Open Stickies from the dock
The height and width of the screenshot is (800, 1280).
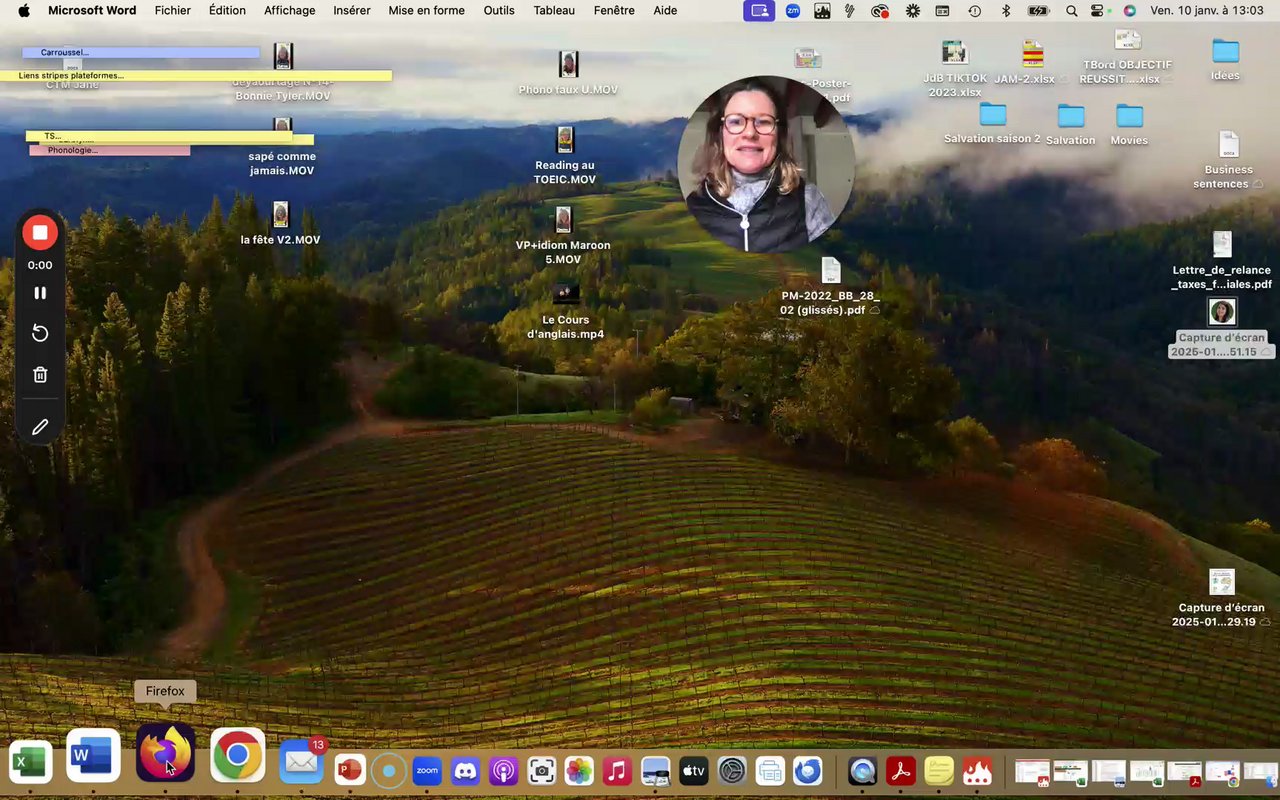(x=939, y=770)
